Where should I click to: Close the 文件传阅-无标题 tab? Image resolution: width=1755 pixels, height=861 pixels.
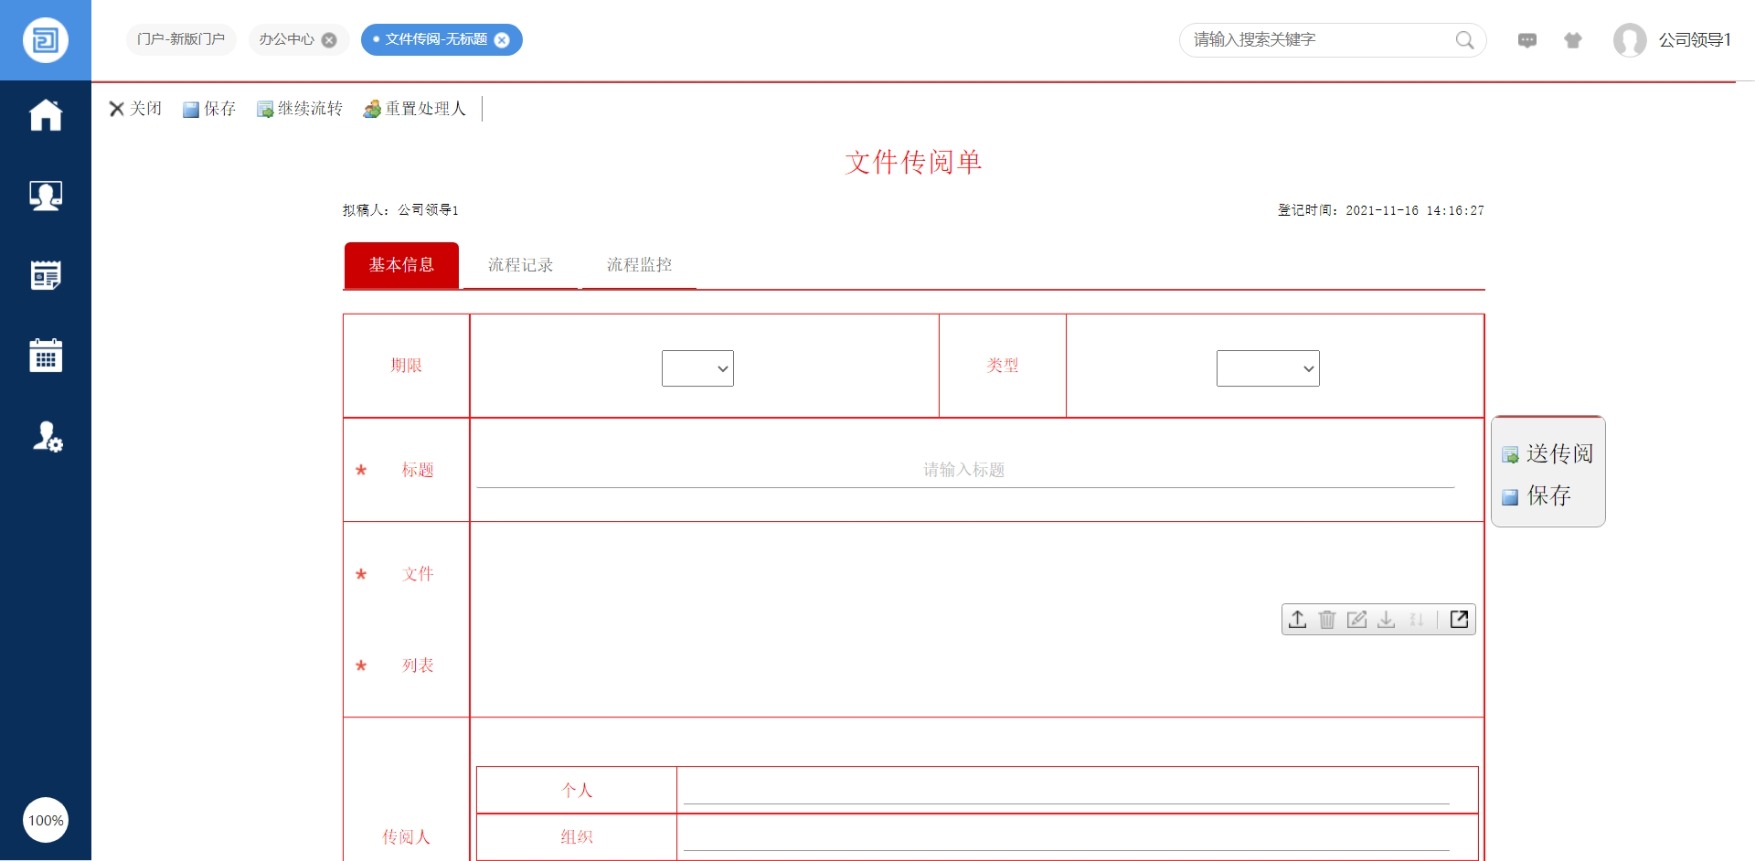coord(502,40)
